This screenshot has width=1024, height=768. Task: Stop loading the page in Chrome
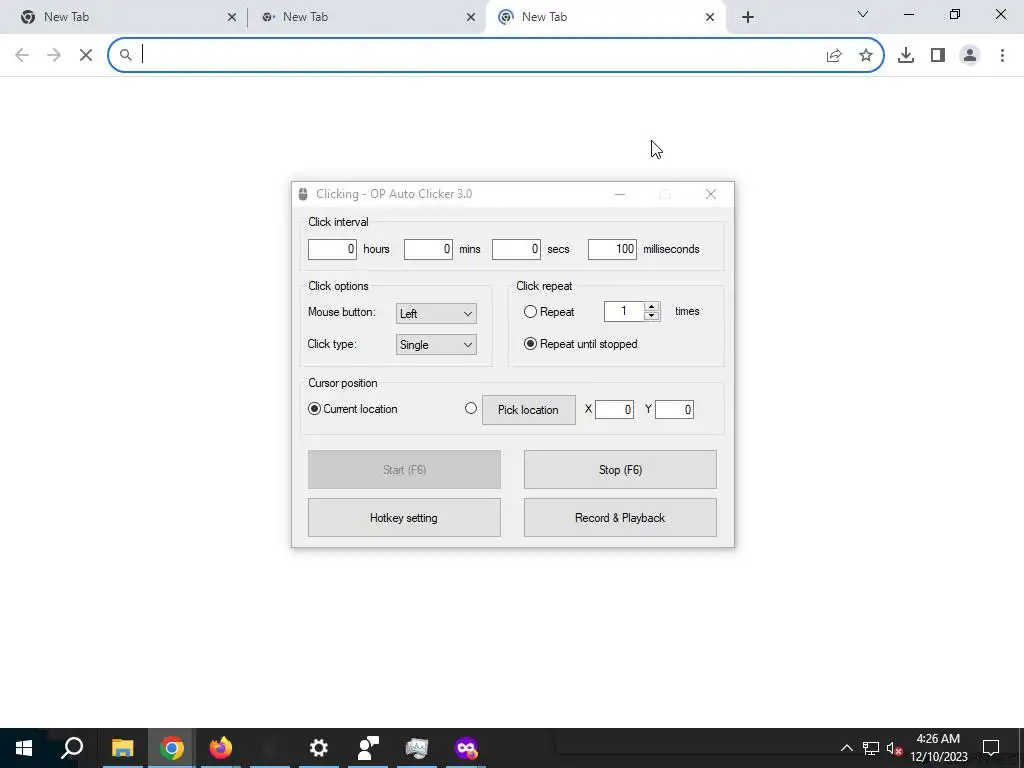point(86,55)
